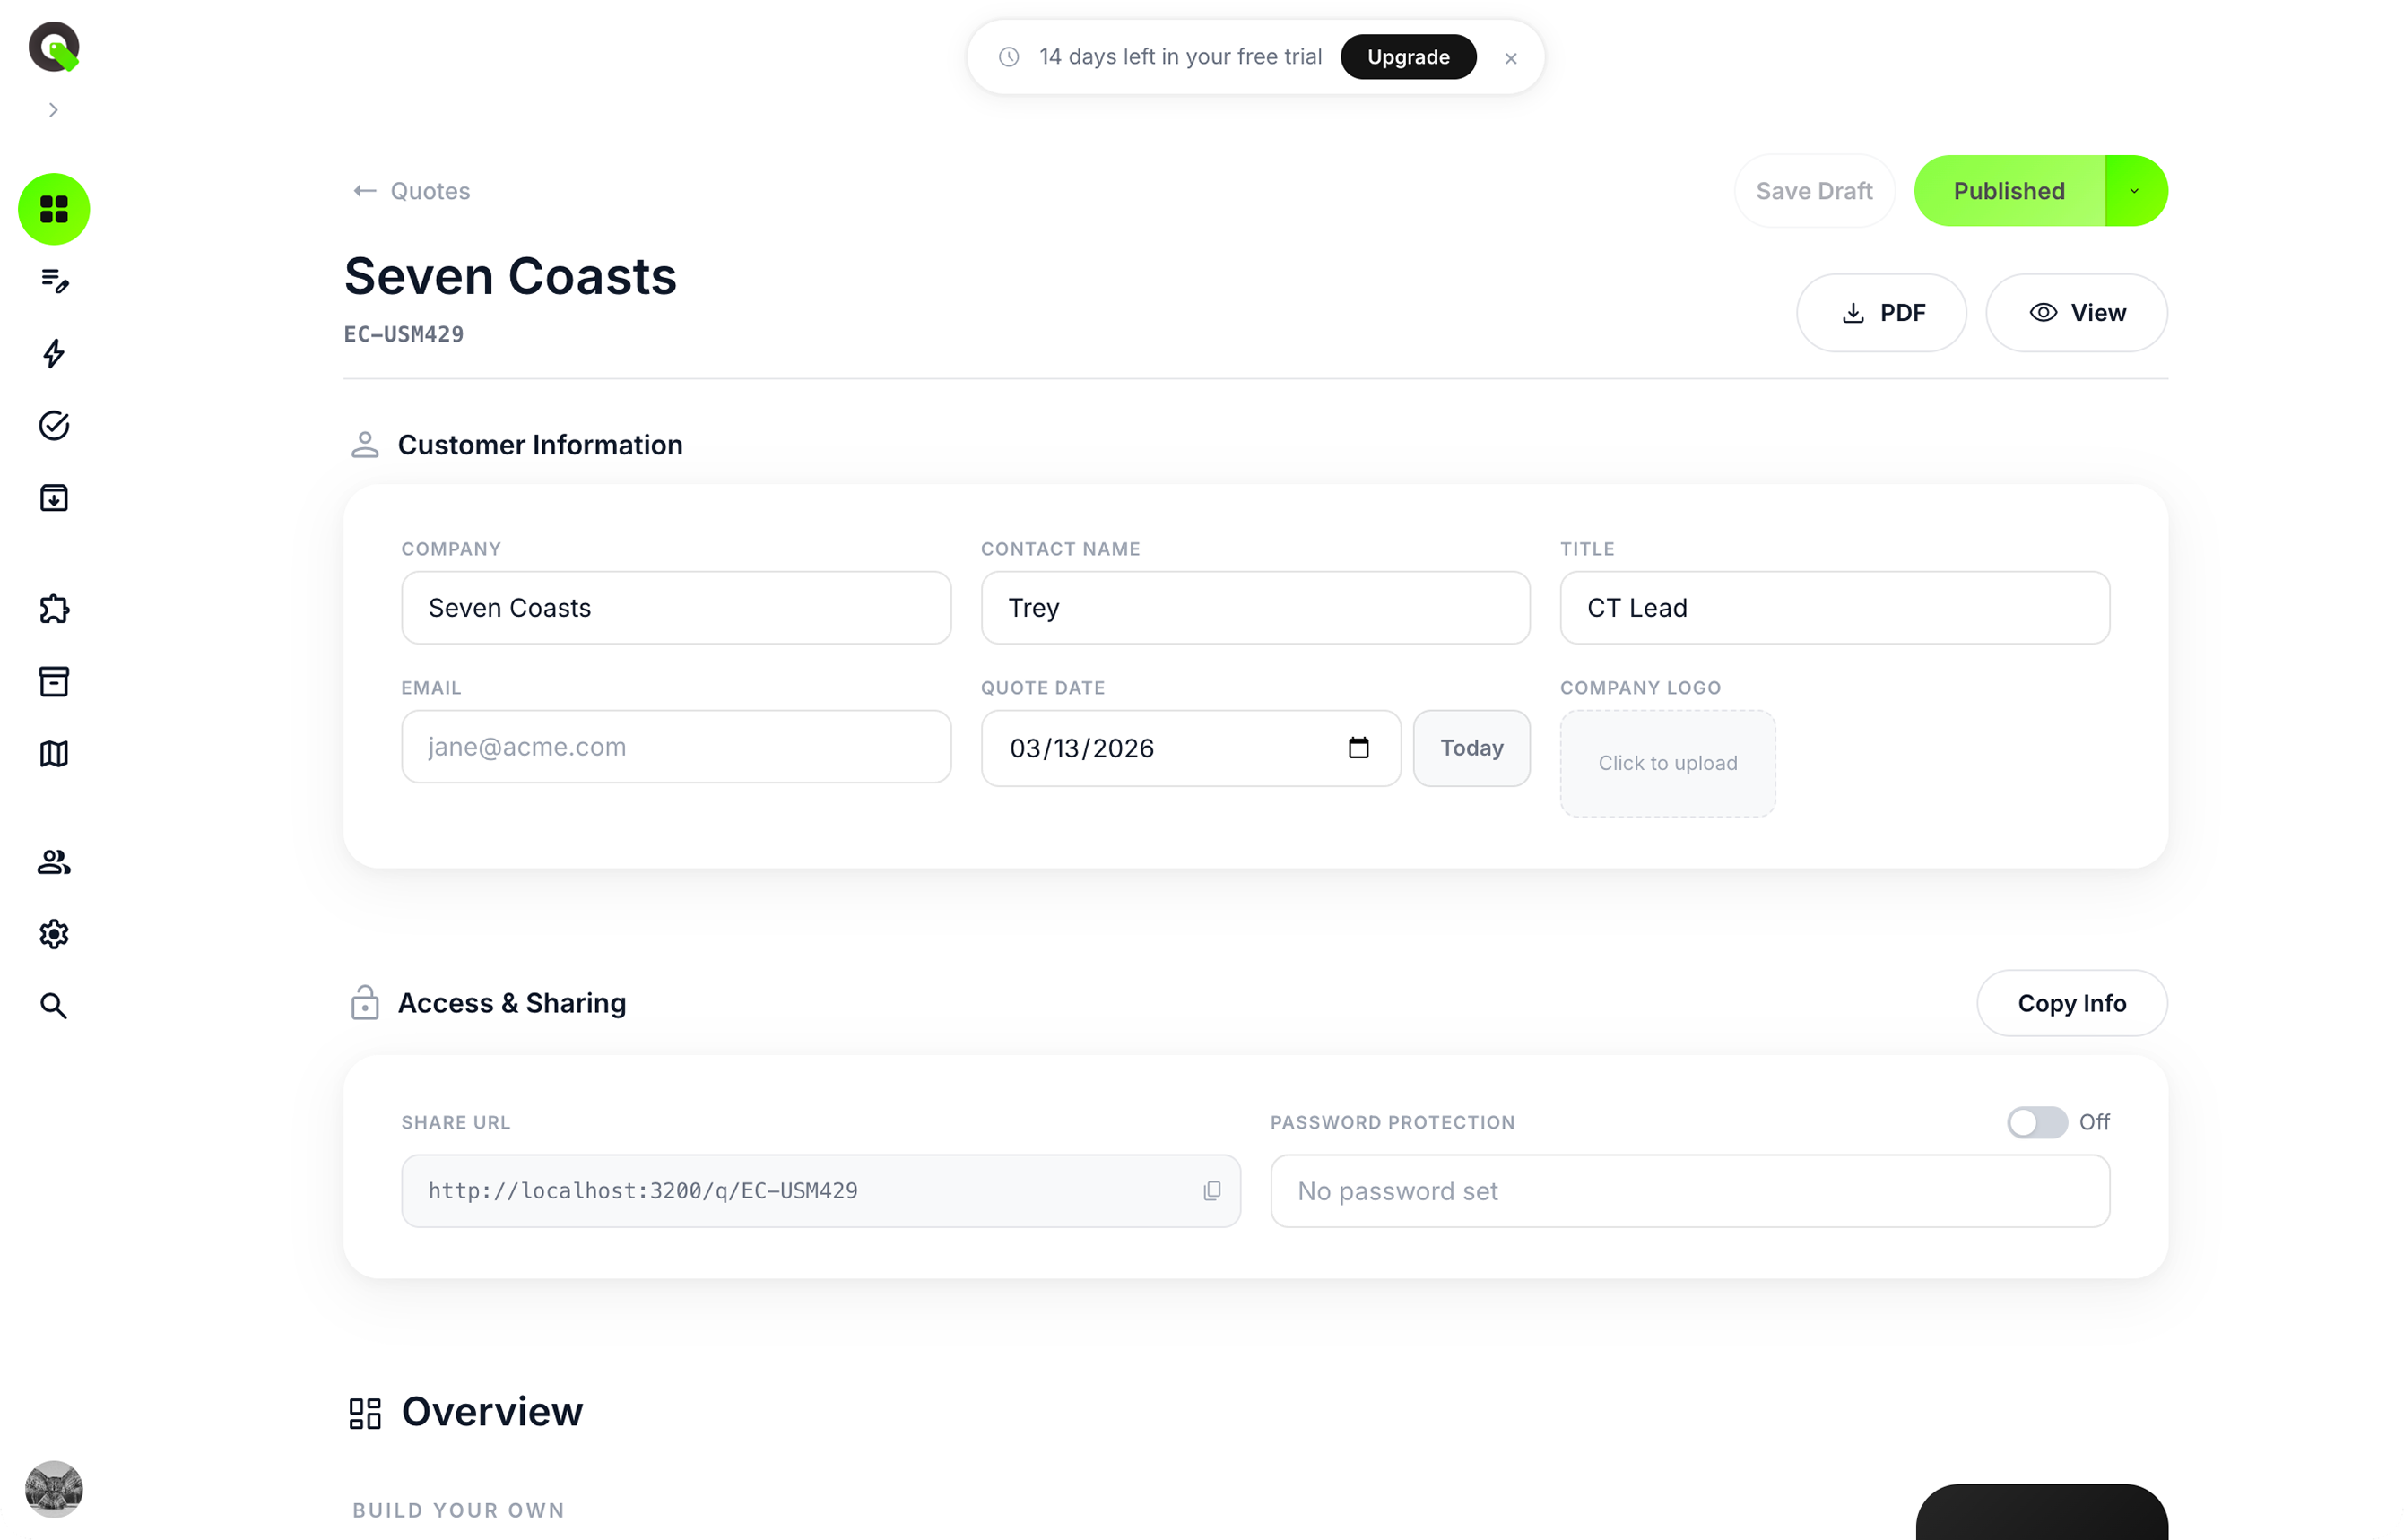Image resolution: width=2404 pixels, height=1540 pixels.
Task: Open the lightning bolt sidebar icon
Action: (x=54, y=353)
